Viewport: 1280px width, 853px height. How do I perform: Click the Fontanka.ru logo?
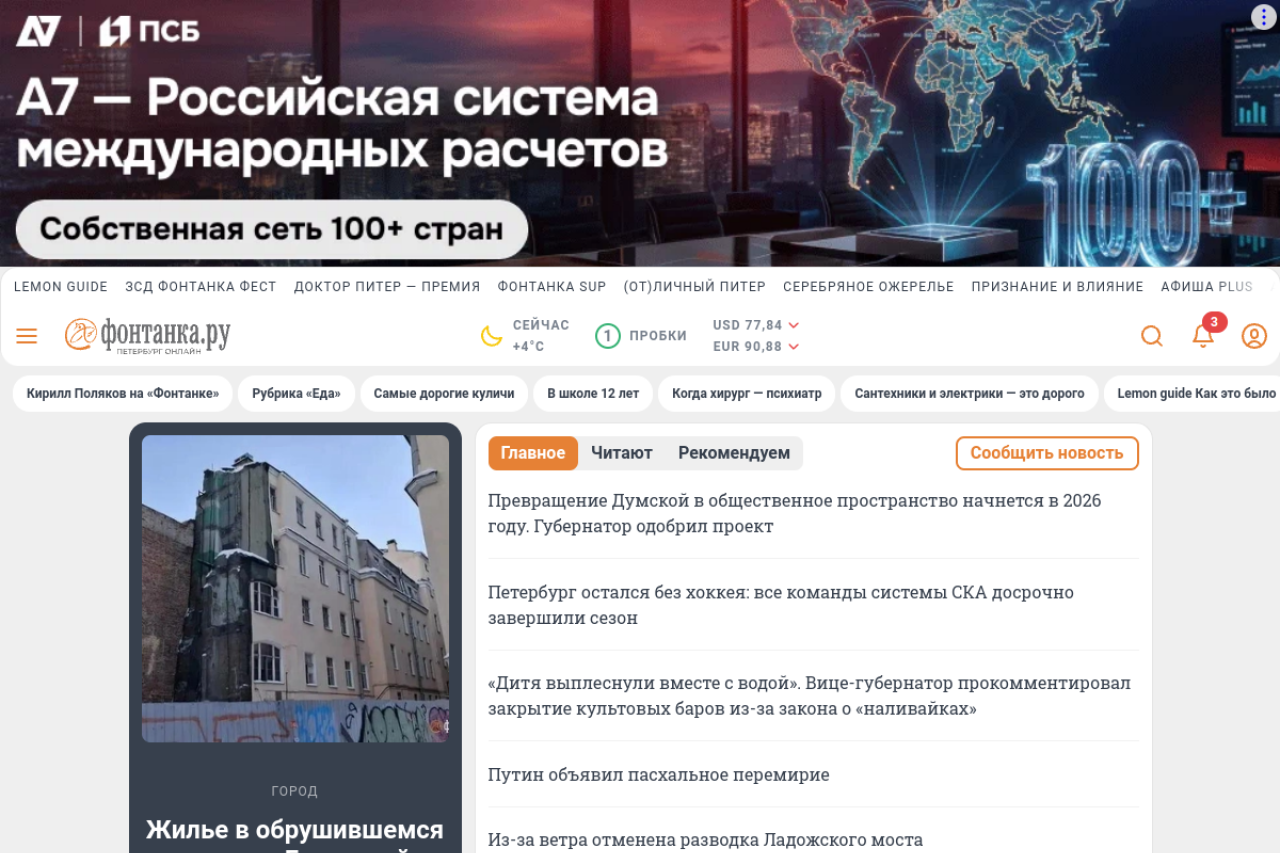(x=148, y=336)
